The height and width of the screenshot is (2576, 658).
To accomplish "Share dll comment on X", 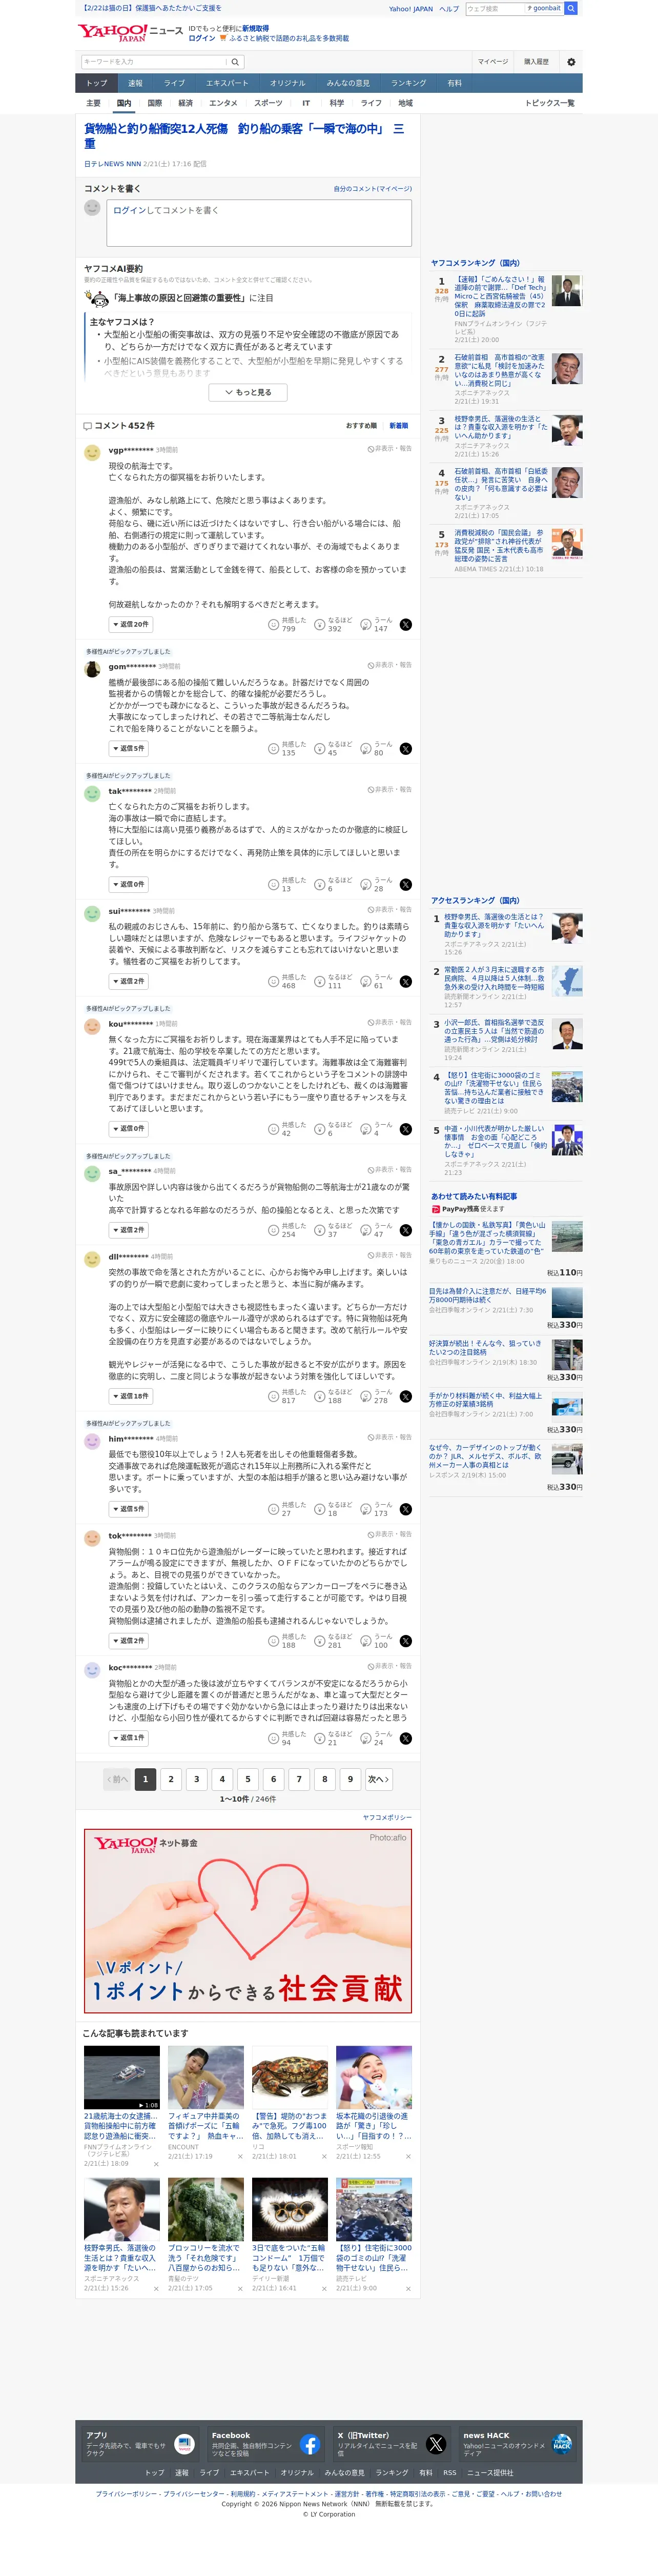I will [x=405, y=1397].
